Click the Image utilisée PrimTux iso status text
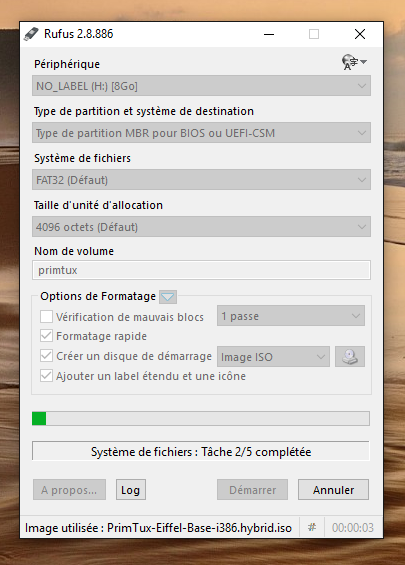This screenshot has width=405, height=565. pyautogui.click(x=158, y=528)
